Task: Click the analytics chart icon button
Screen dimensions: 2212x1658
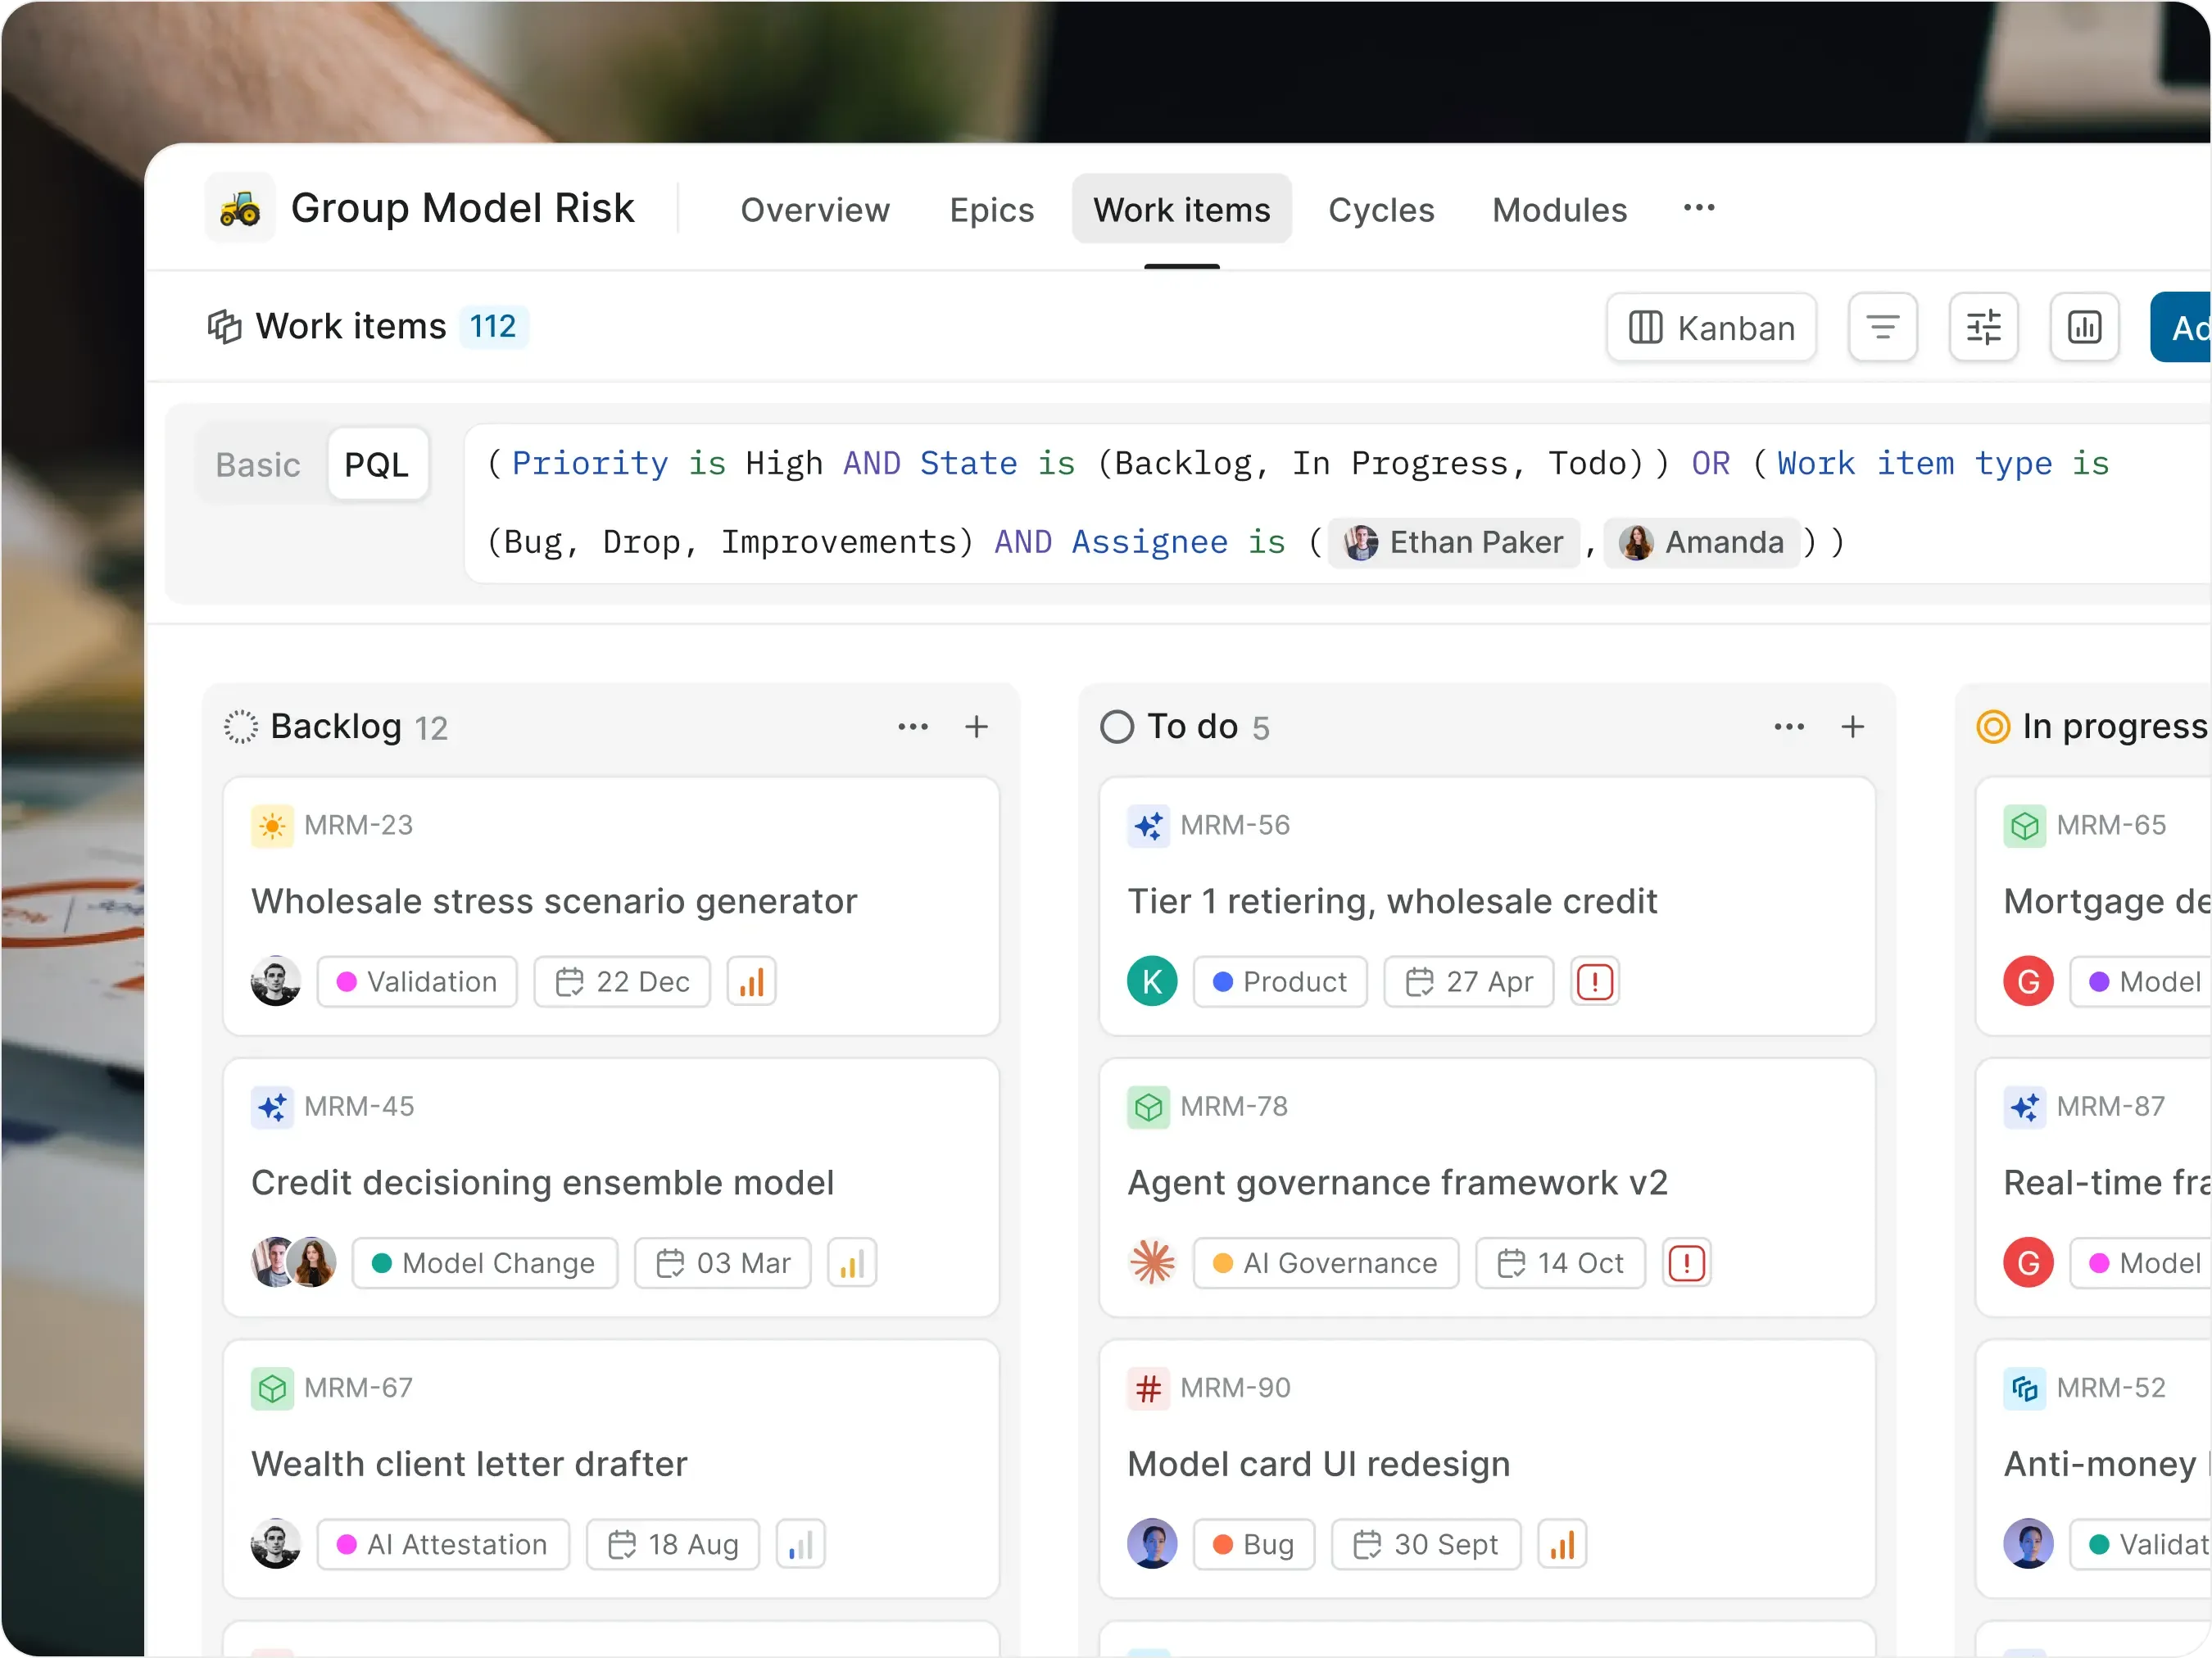Action: pyautogui.click(x=2084, y=327)
